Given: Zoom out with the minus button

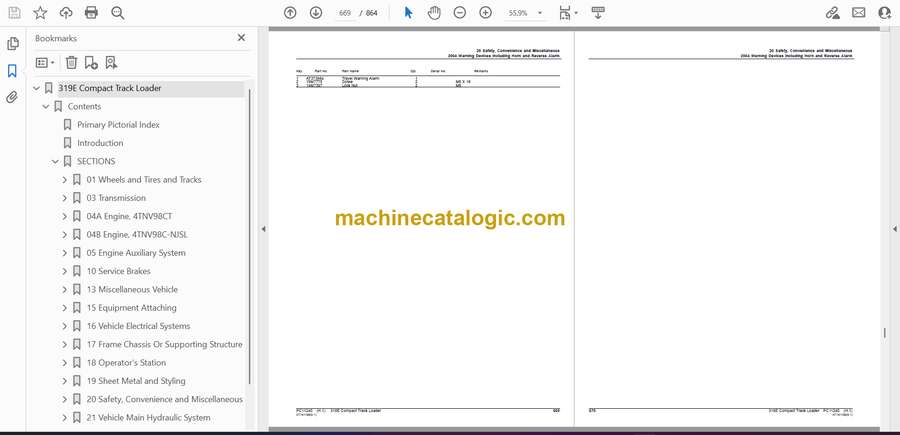Looking at the screenshot, I should pos(460,13).
